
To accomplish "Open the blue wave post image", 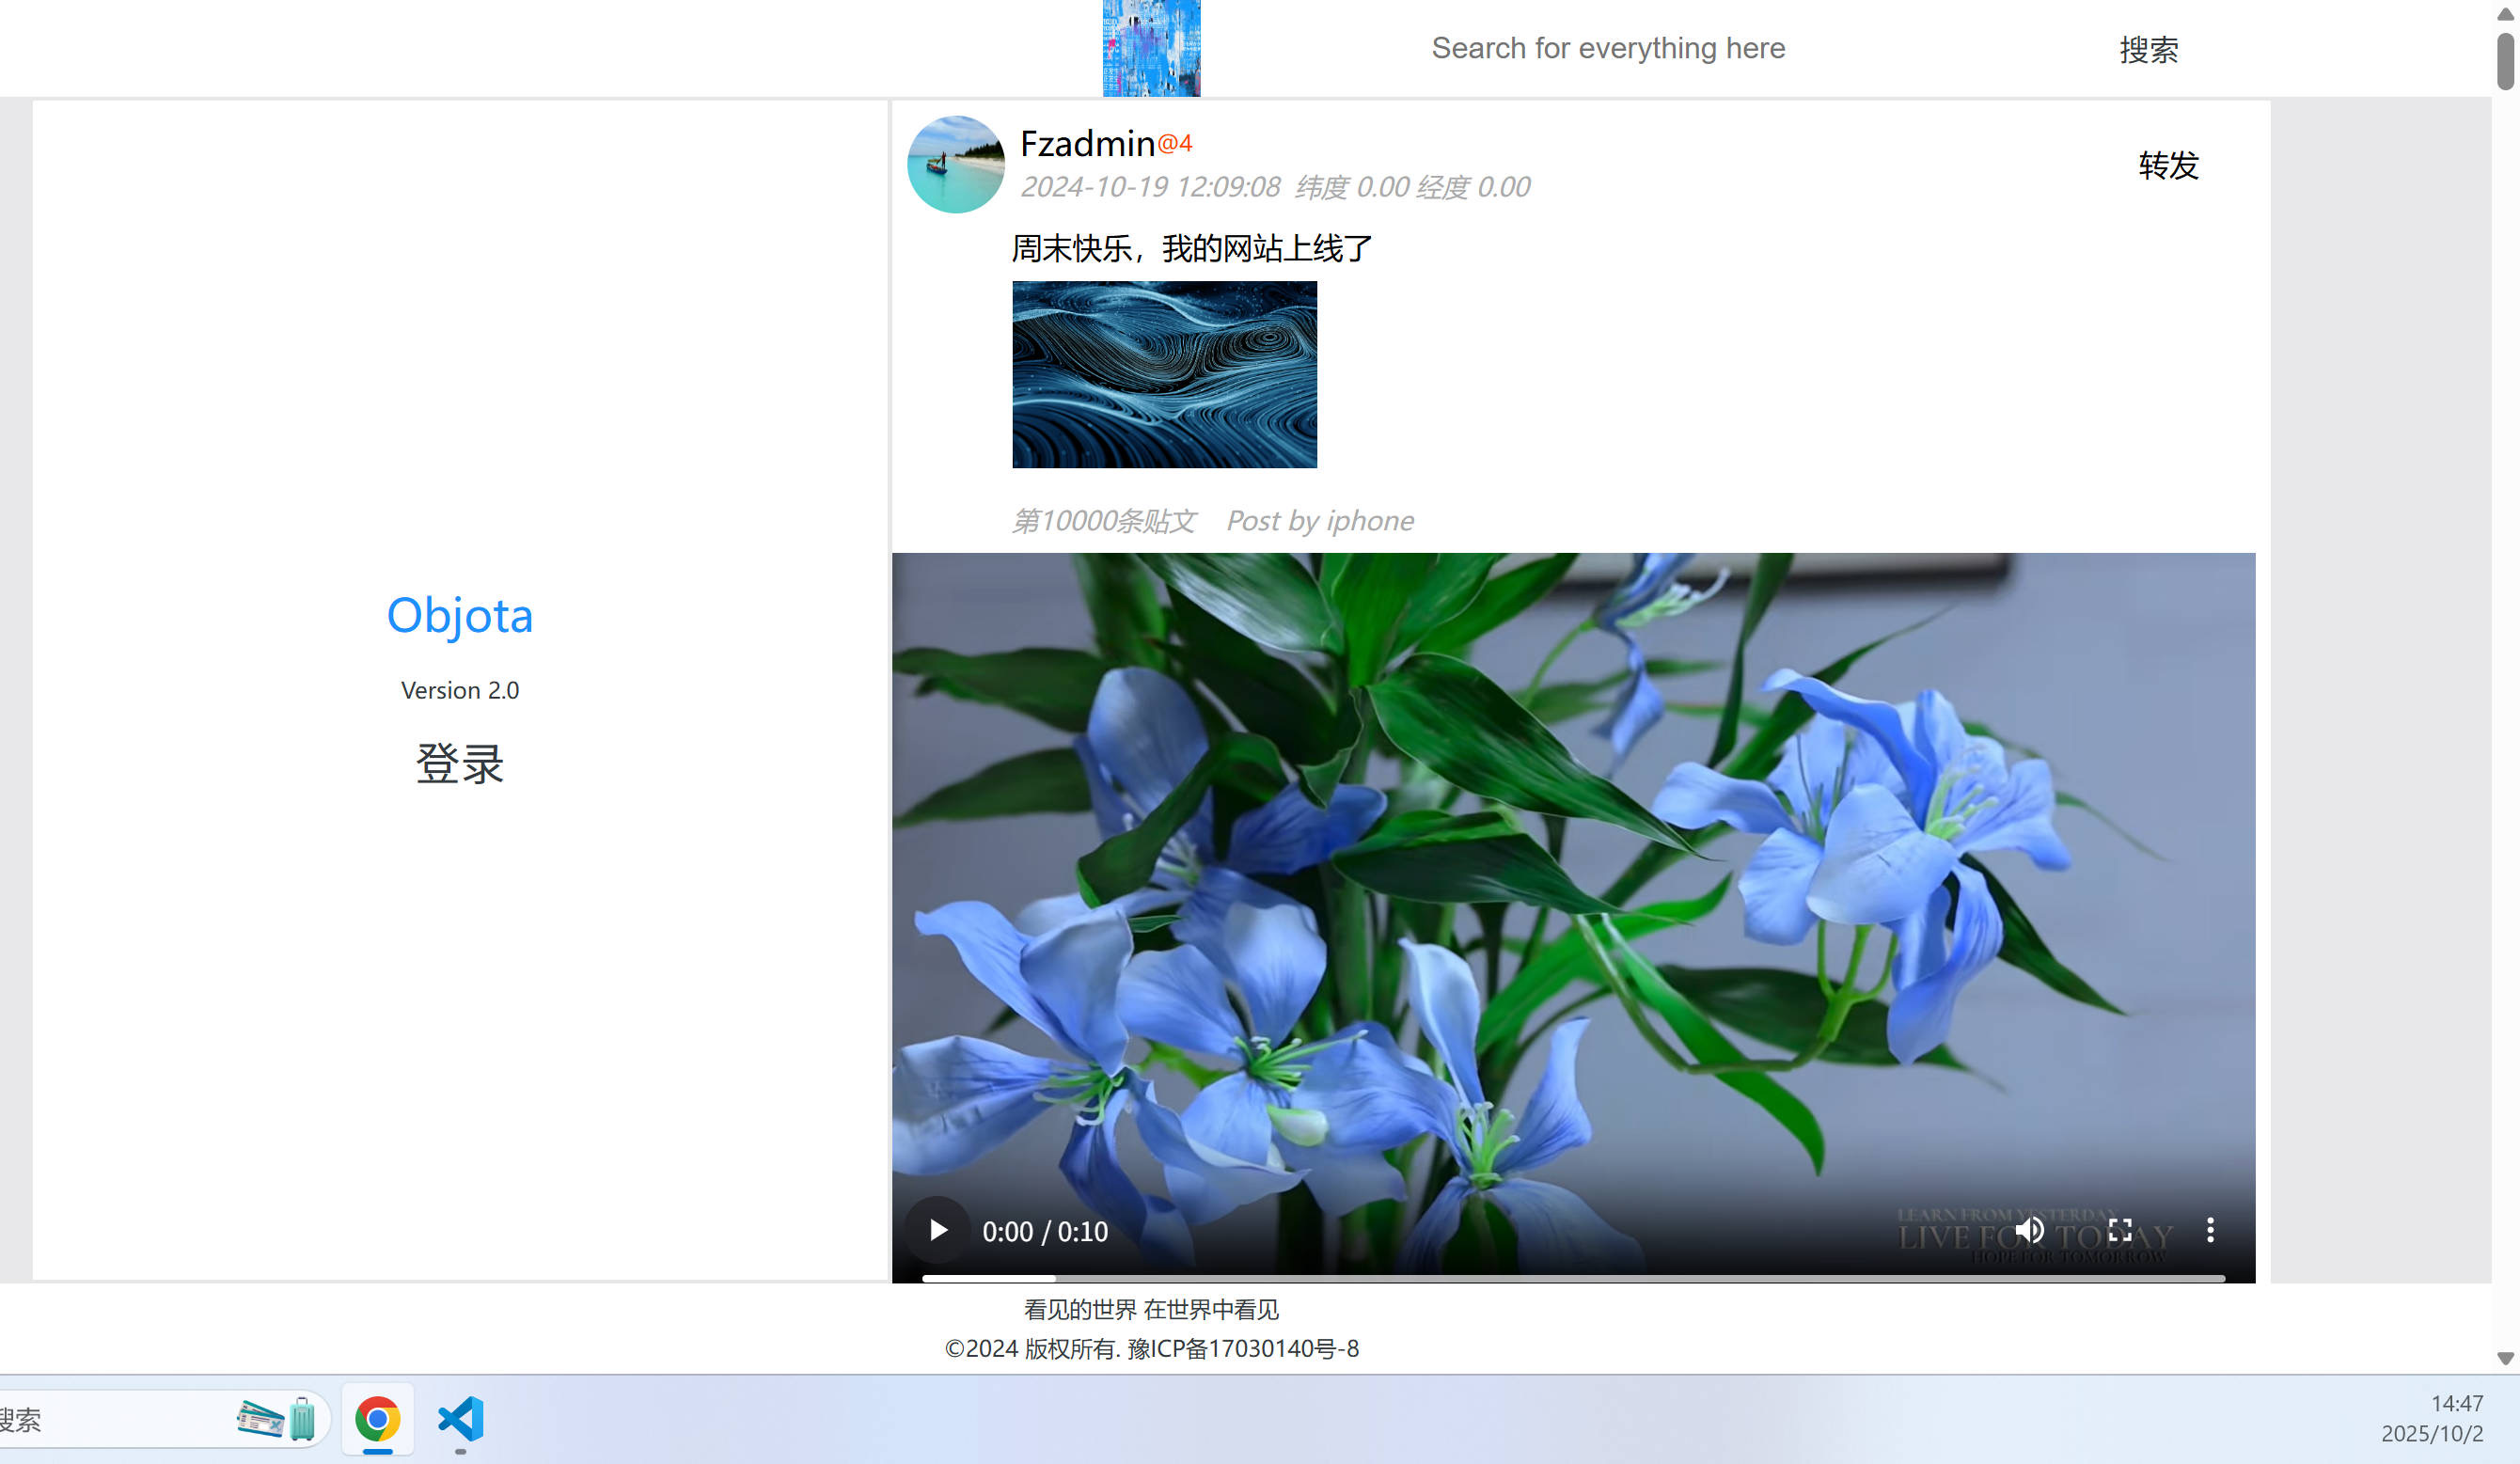I will coord(1164,374).
